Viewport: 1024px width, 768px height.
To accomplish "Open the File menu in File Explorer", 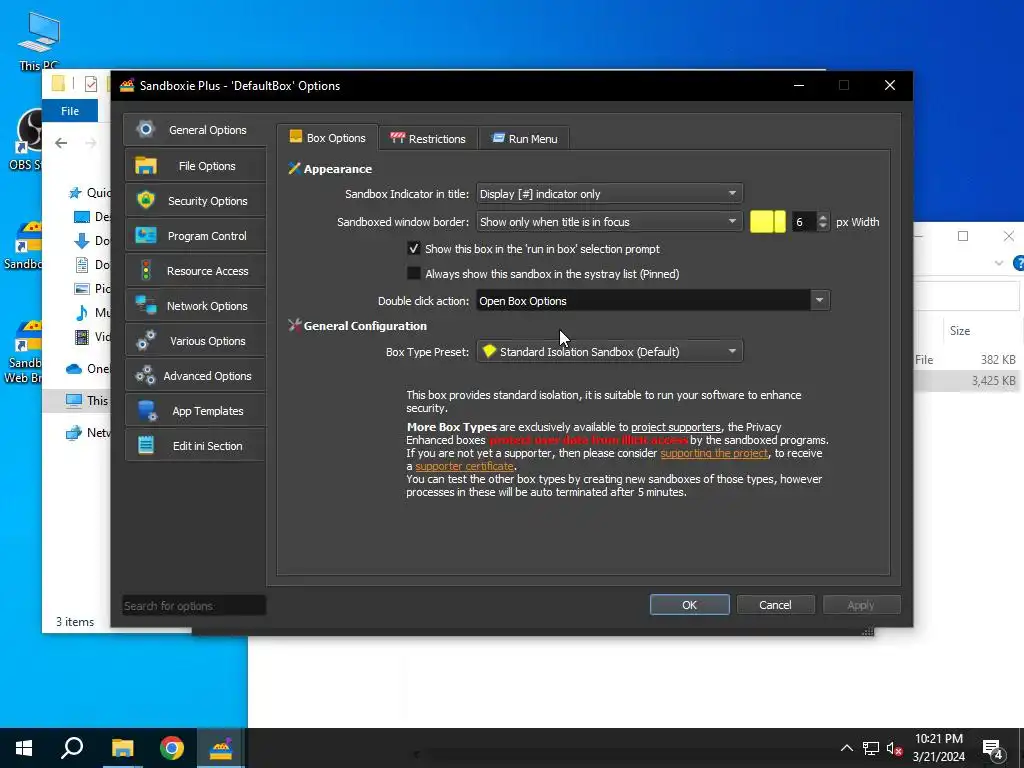I will coord(70,111).
